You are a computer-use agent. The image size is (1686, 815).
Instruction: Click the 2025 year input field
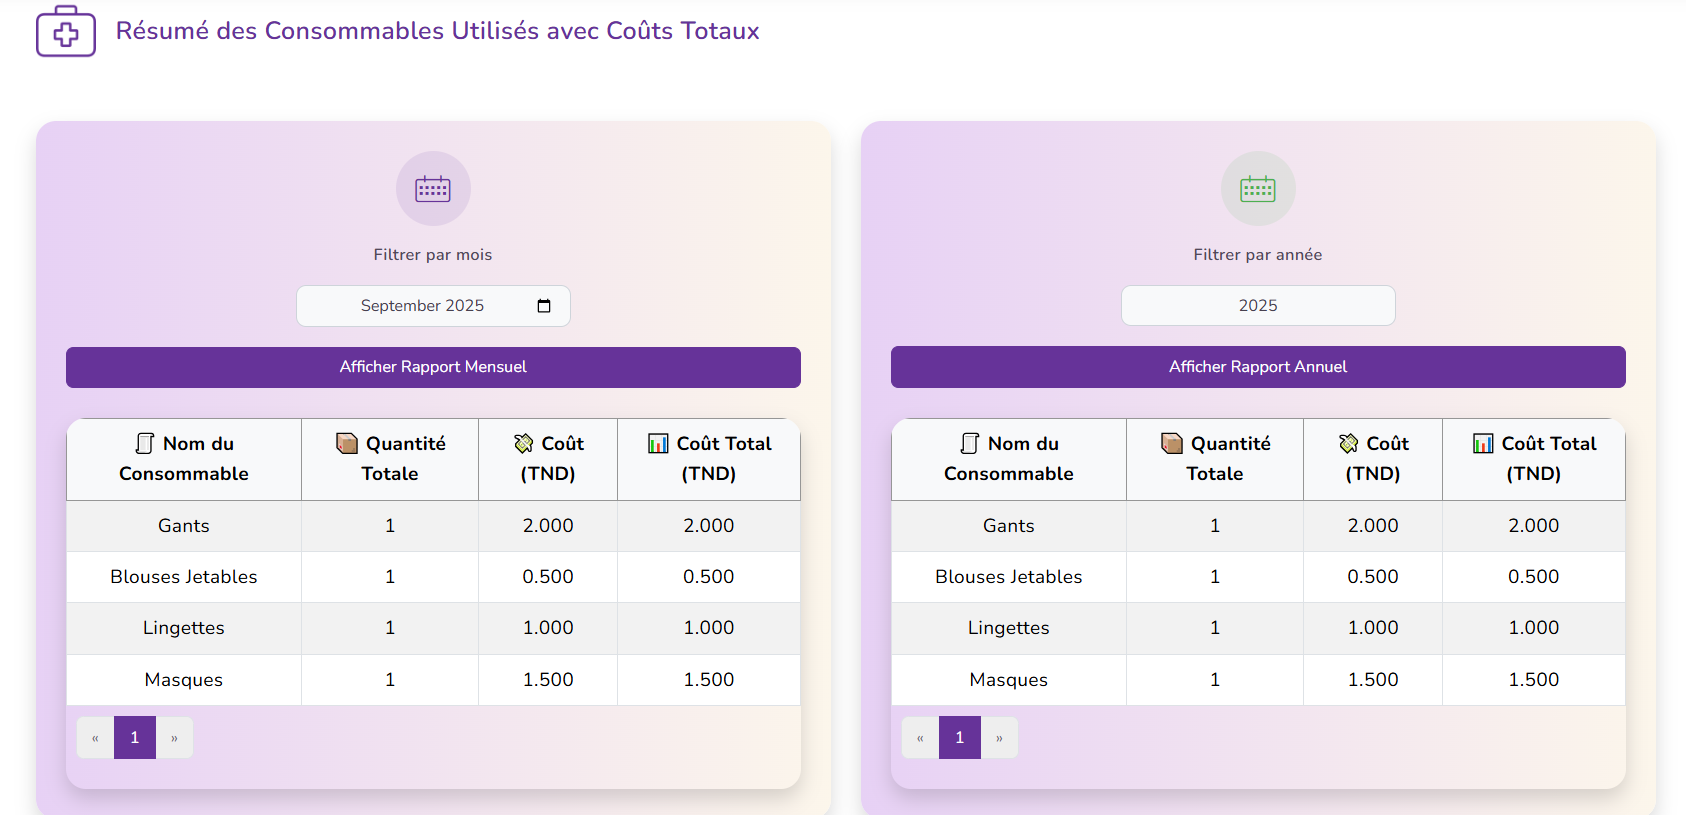[1258, 306]
